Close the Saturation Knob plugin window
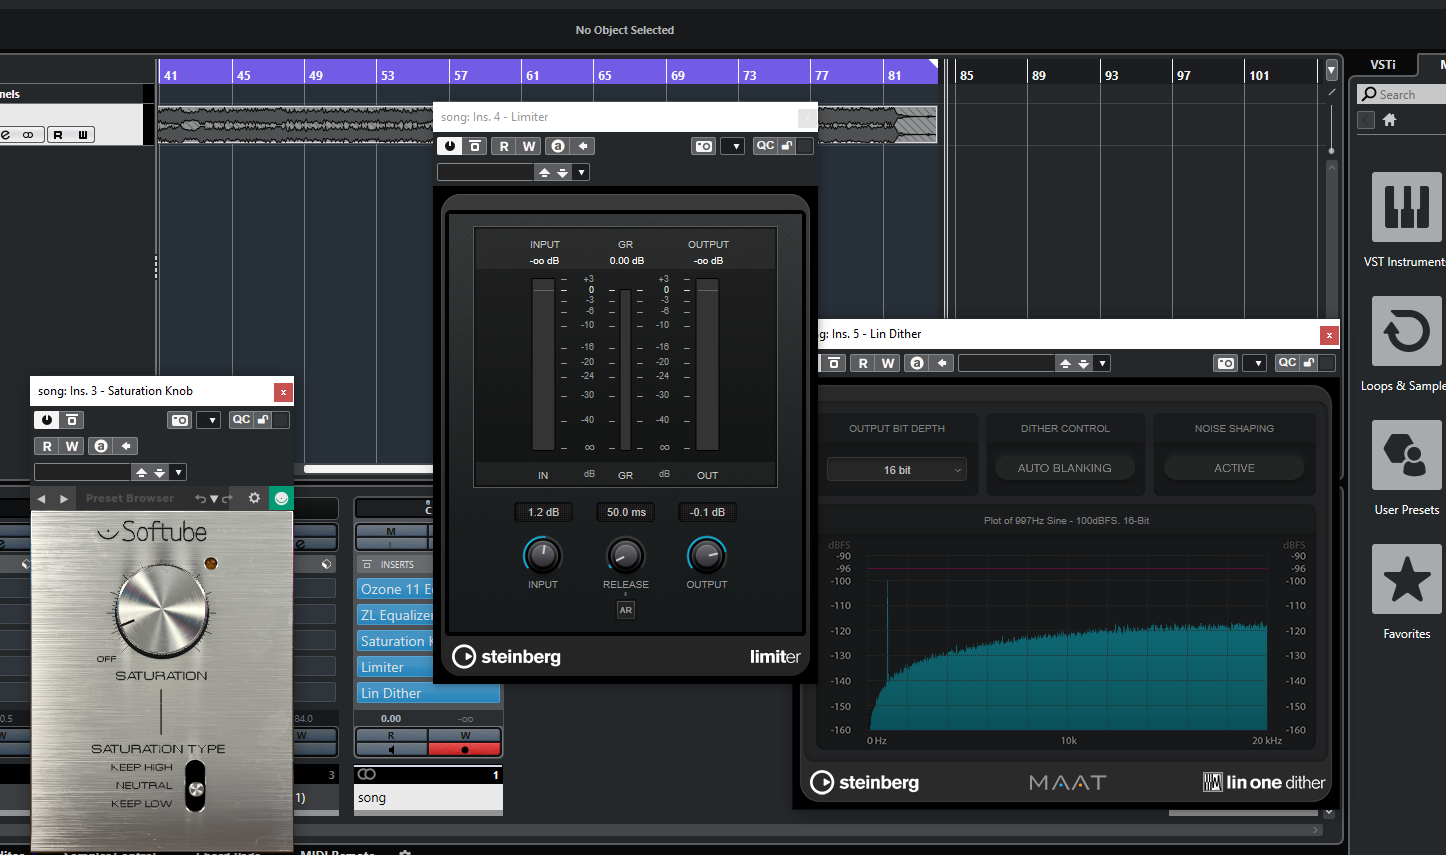 (x=284, y=392)
